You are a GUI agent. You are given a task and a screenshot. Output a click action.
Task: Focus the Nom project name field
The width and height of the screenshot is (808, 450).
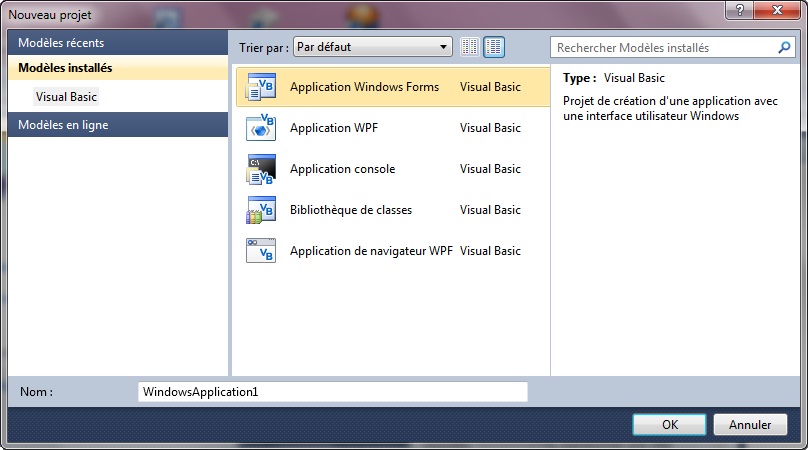[333, 392]
